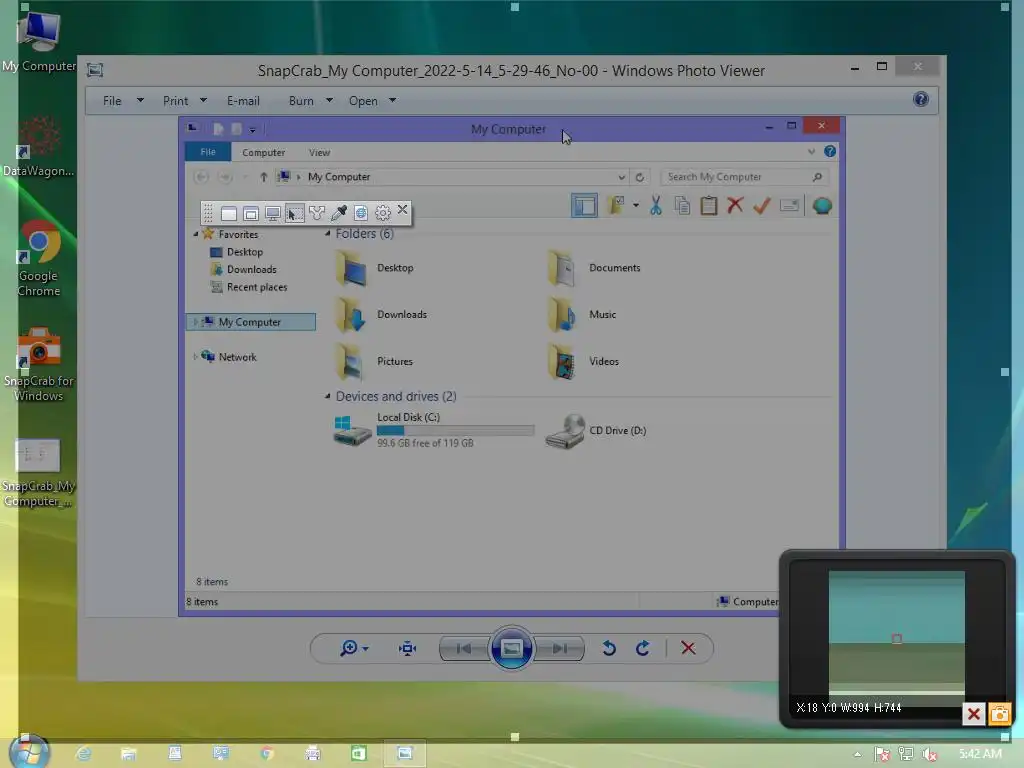Viewport: 1024px width, 768px height.
Task: Select pictured My Computer tree item
Action: pyautogui.click(x=251, y=322)
